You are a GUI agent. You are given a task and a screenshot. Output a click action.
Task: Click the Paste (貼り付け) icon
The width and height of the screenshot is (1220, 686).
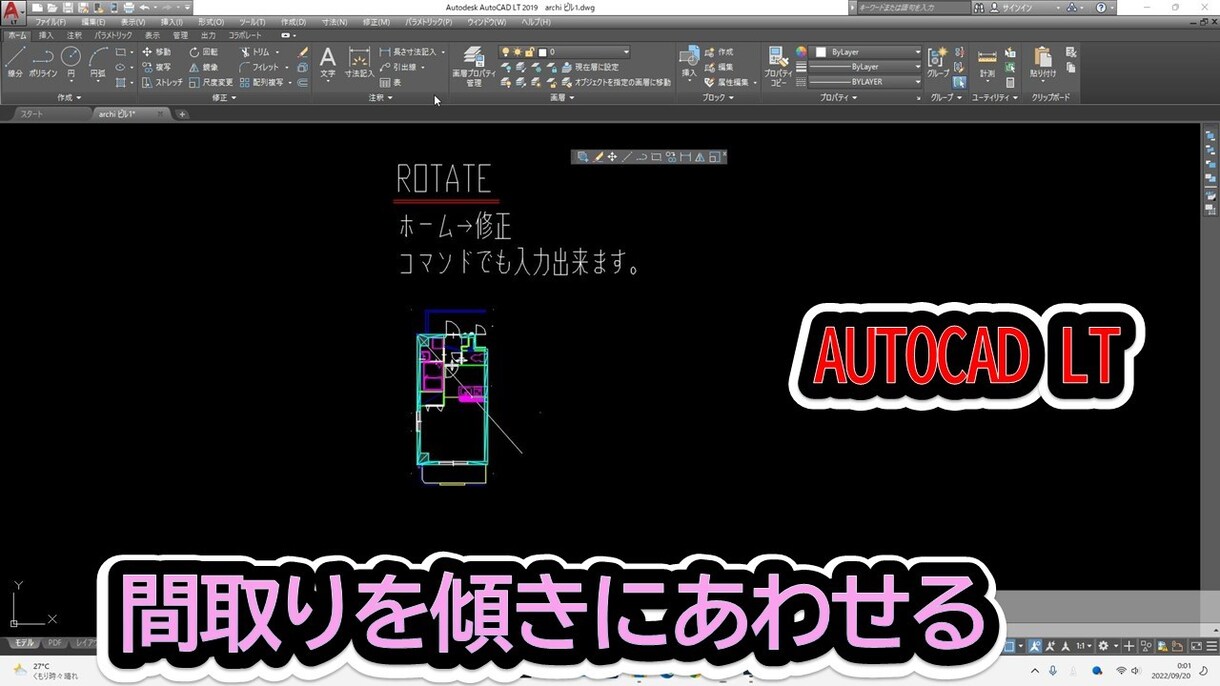[1043, 62]
